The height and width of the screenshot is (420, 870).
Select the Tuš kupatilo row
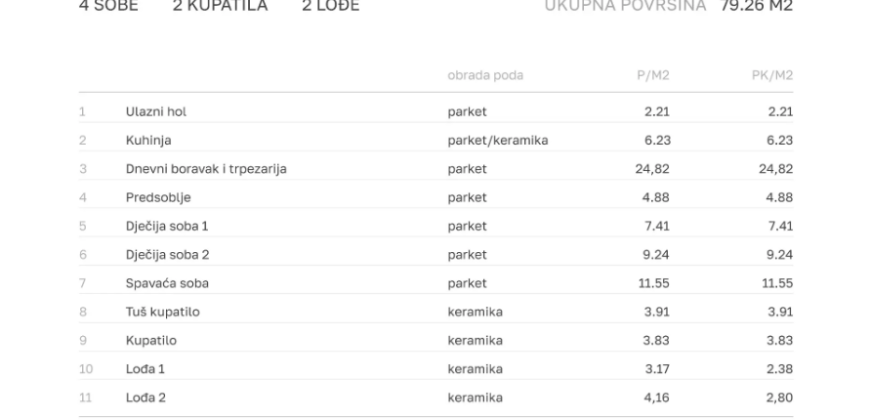pos(436,312)
